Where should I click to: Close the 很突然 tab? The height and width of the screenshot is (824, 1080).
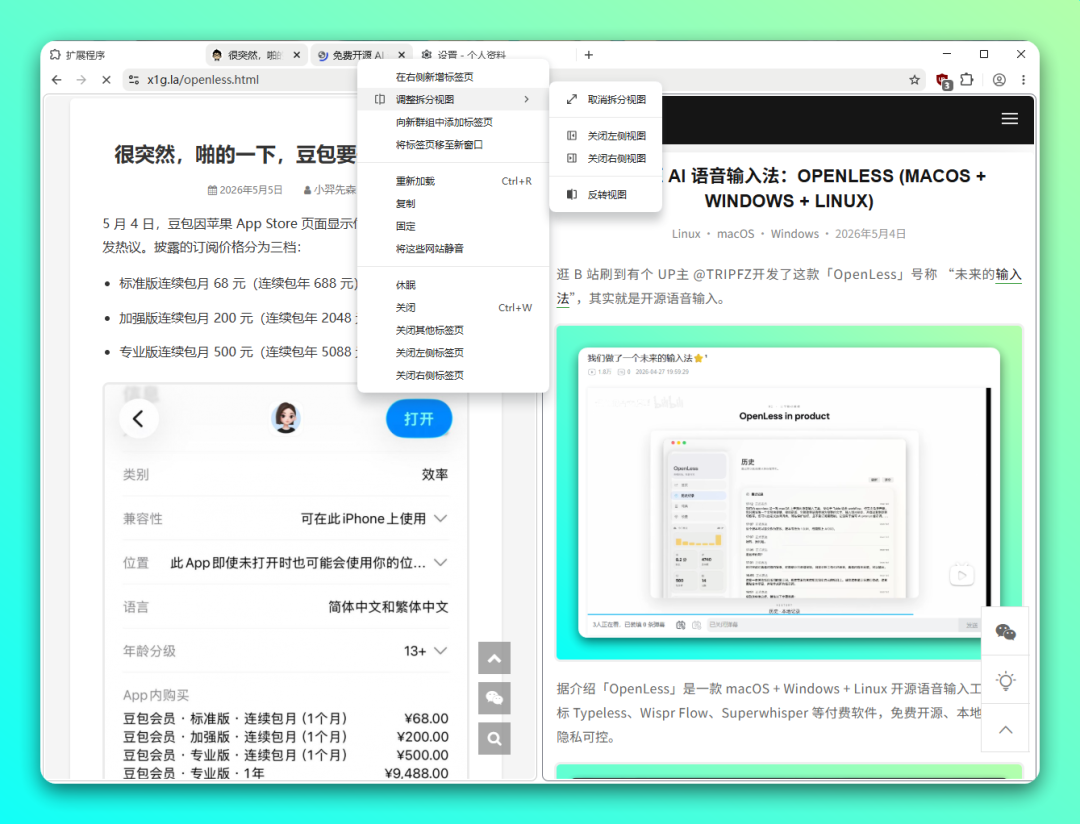[x=297, y=55]
